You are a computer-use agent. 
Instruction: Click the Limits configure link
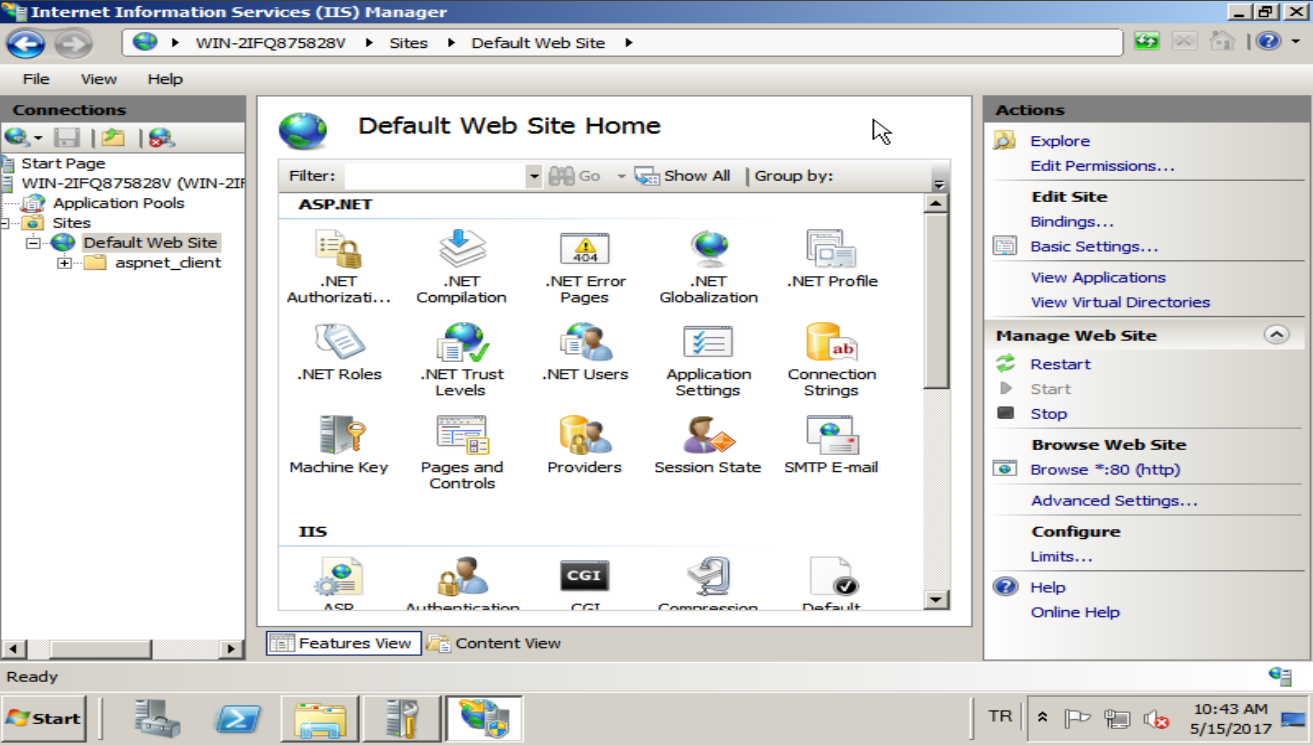pos(1061,556)
